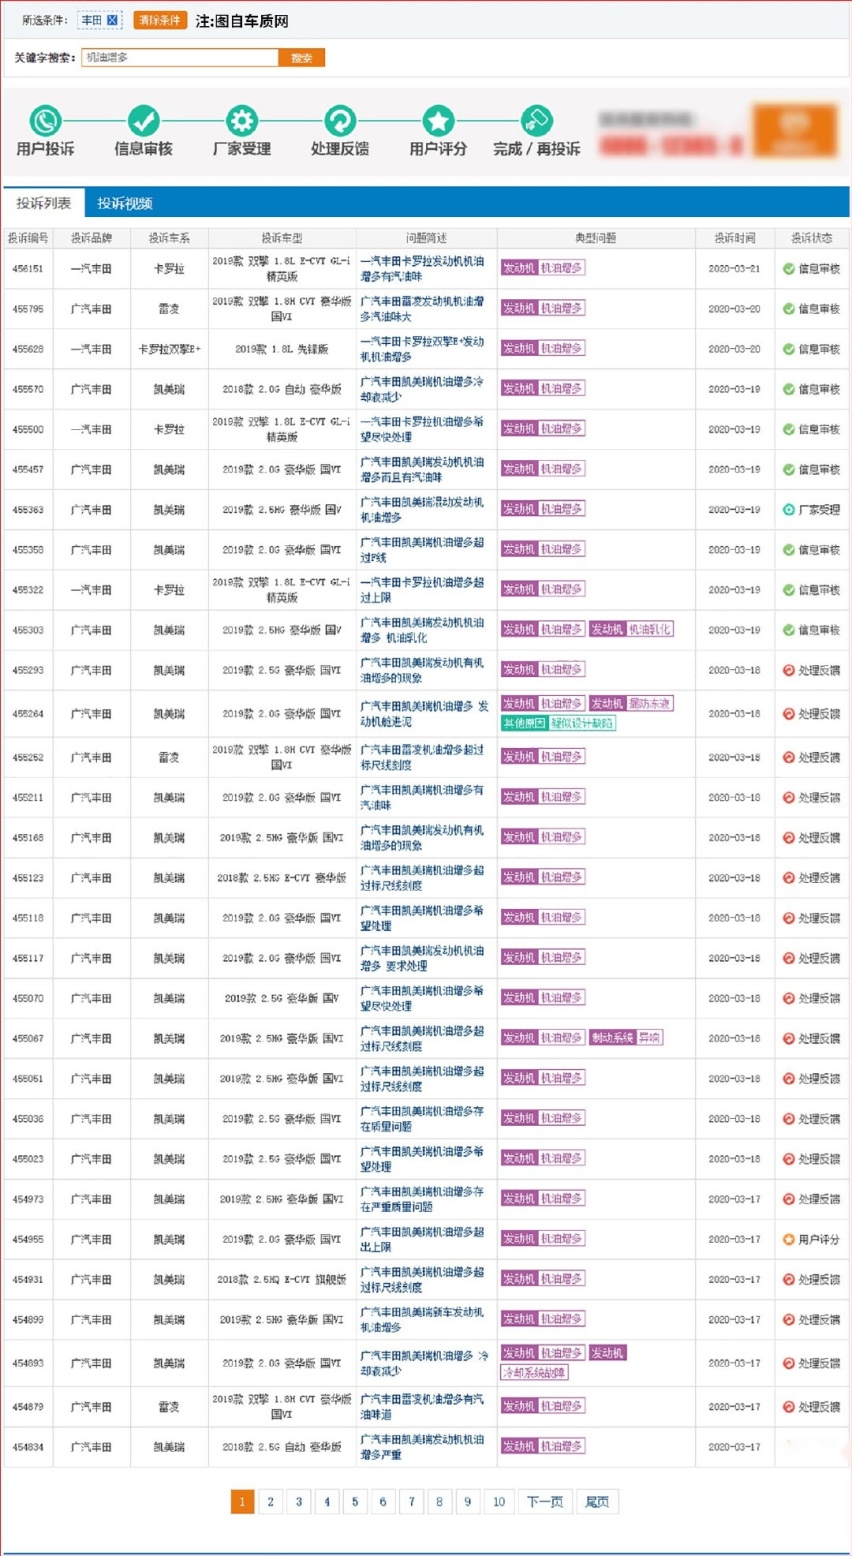852x1556 pixels.
Task: Click the 下一页 next page button
Action: coord(545,1502)
